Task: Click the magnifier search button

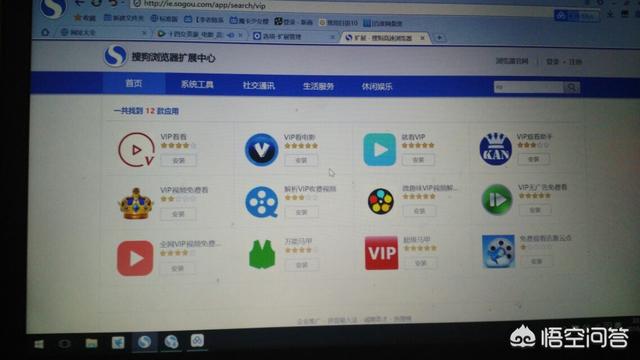Action: tap(571, 87)
